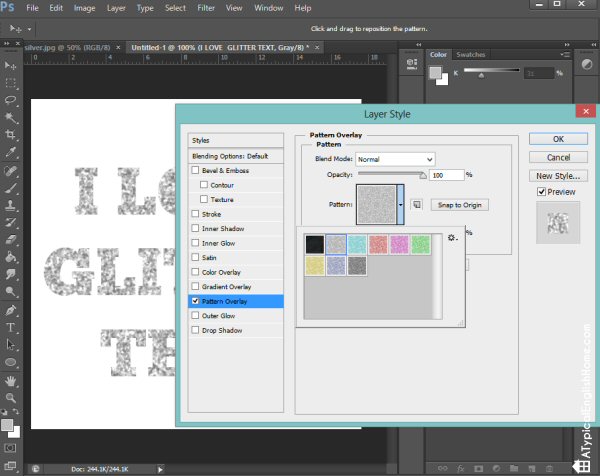600x476 pixels.
Task: Cancel the Layer Style dialog
Action: (558, 157)
